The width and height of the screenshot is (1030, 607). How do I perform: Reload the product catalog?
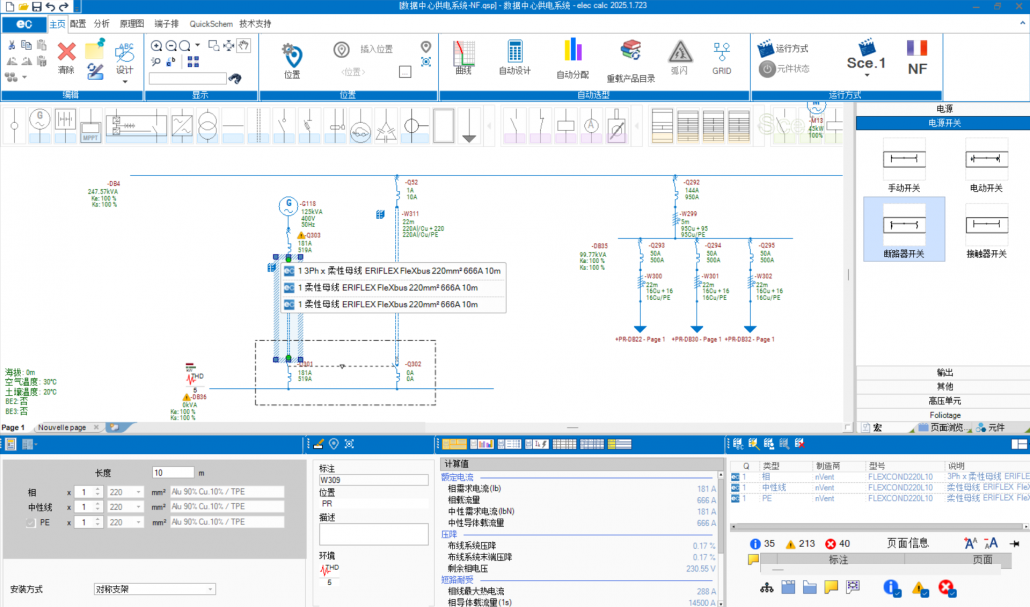[630, 56]
